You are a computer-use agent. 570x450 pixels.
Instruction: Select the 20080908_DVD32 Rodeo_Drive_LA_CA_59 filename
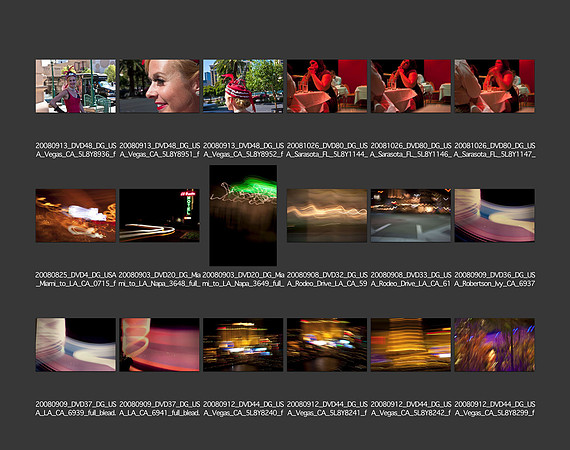327,279
